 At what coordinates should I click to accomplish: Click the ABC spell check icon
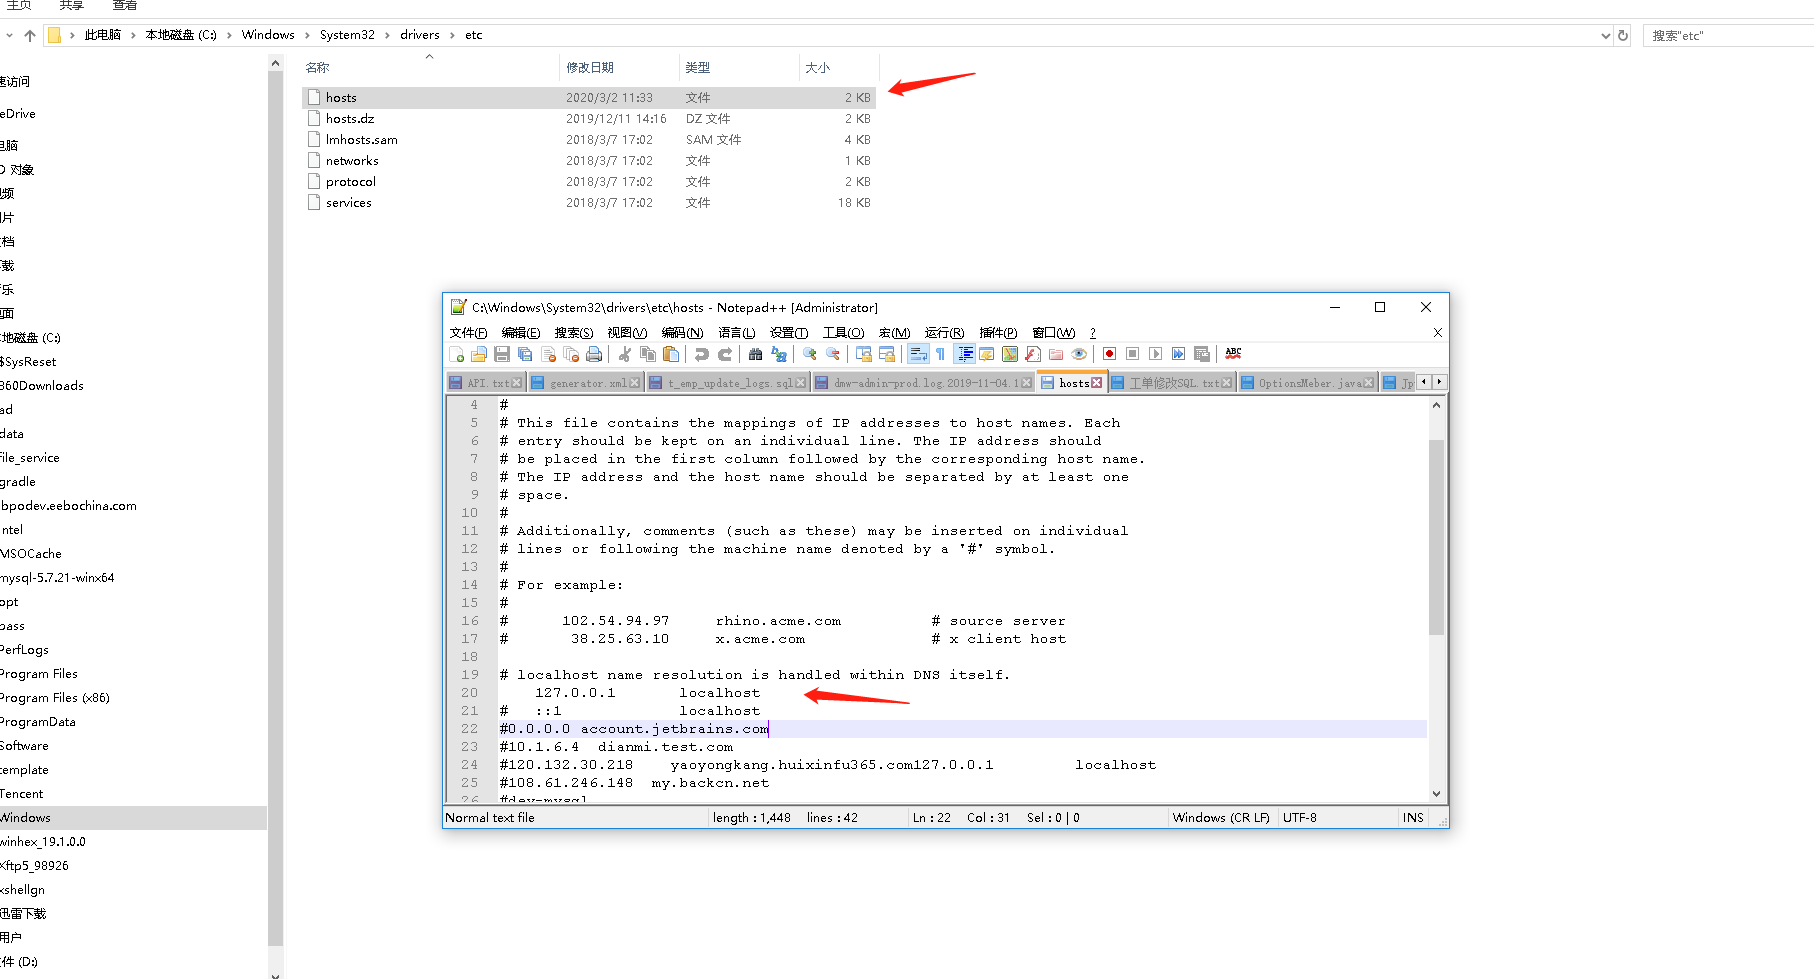tap(1233, 354)
